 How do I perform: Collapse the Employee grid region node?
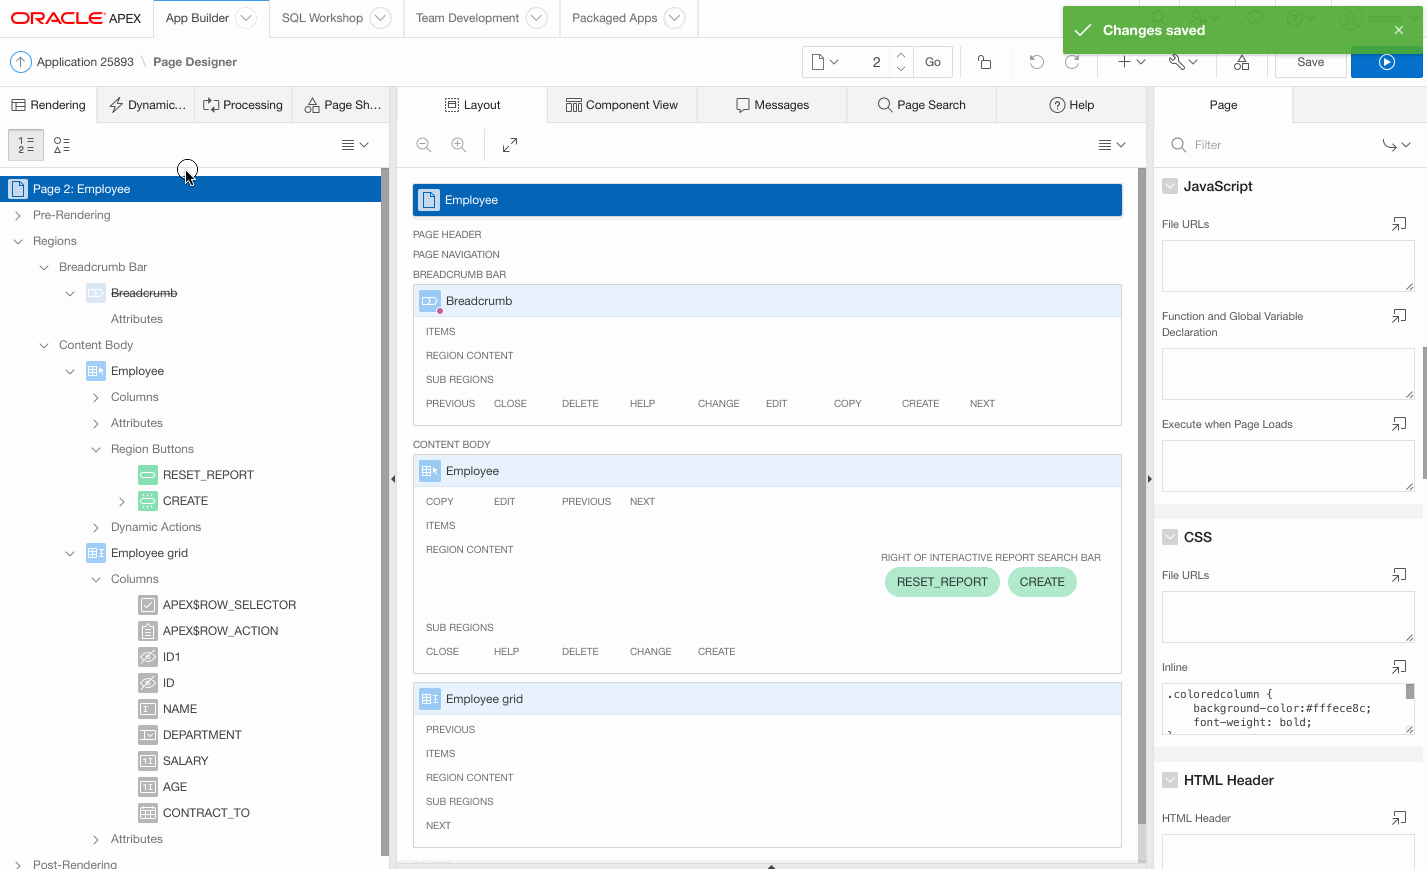70,553
